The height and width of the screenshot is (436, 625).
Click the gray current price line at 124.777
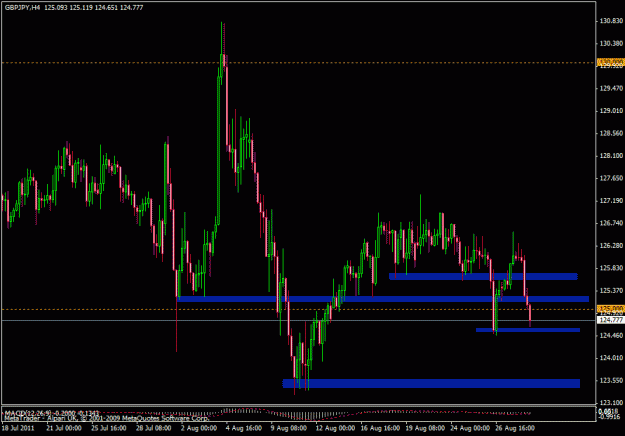(299, 320)
